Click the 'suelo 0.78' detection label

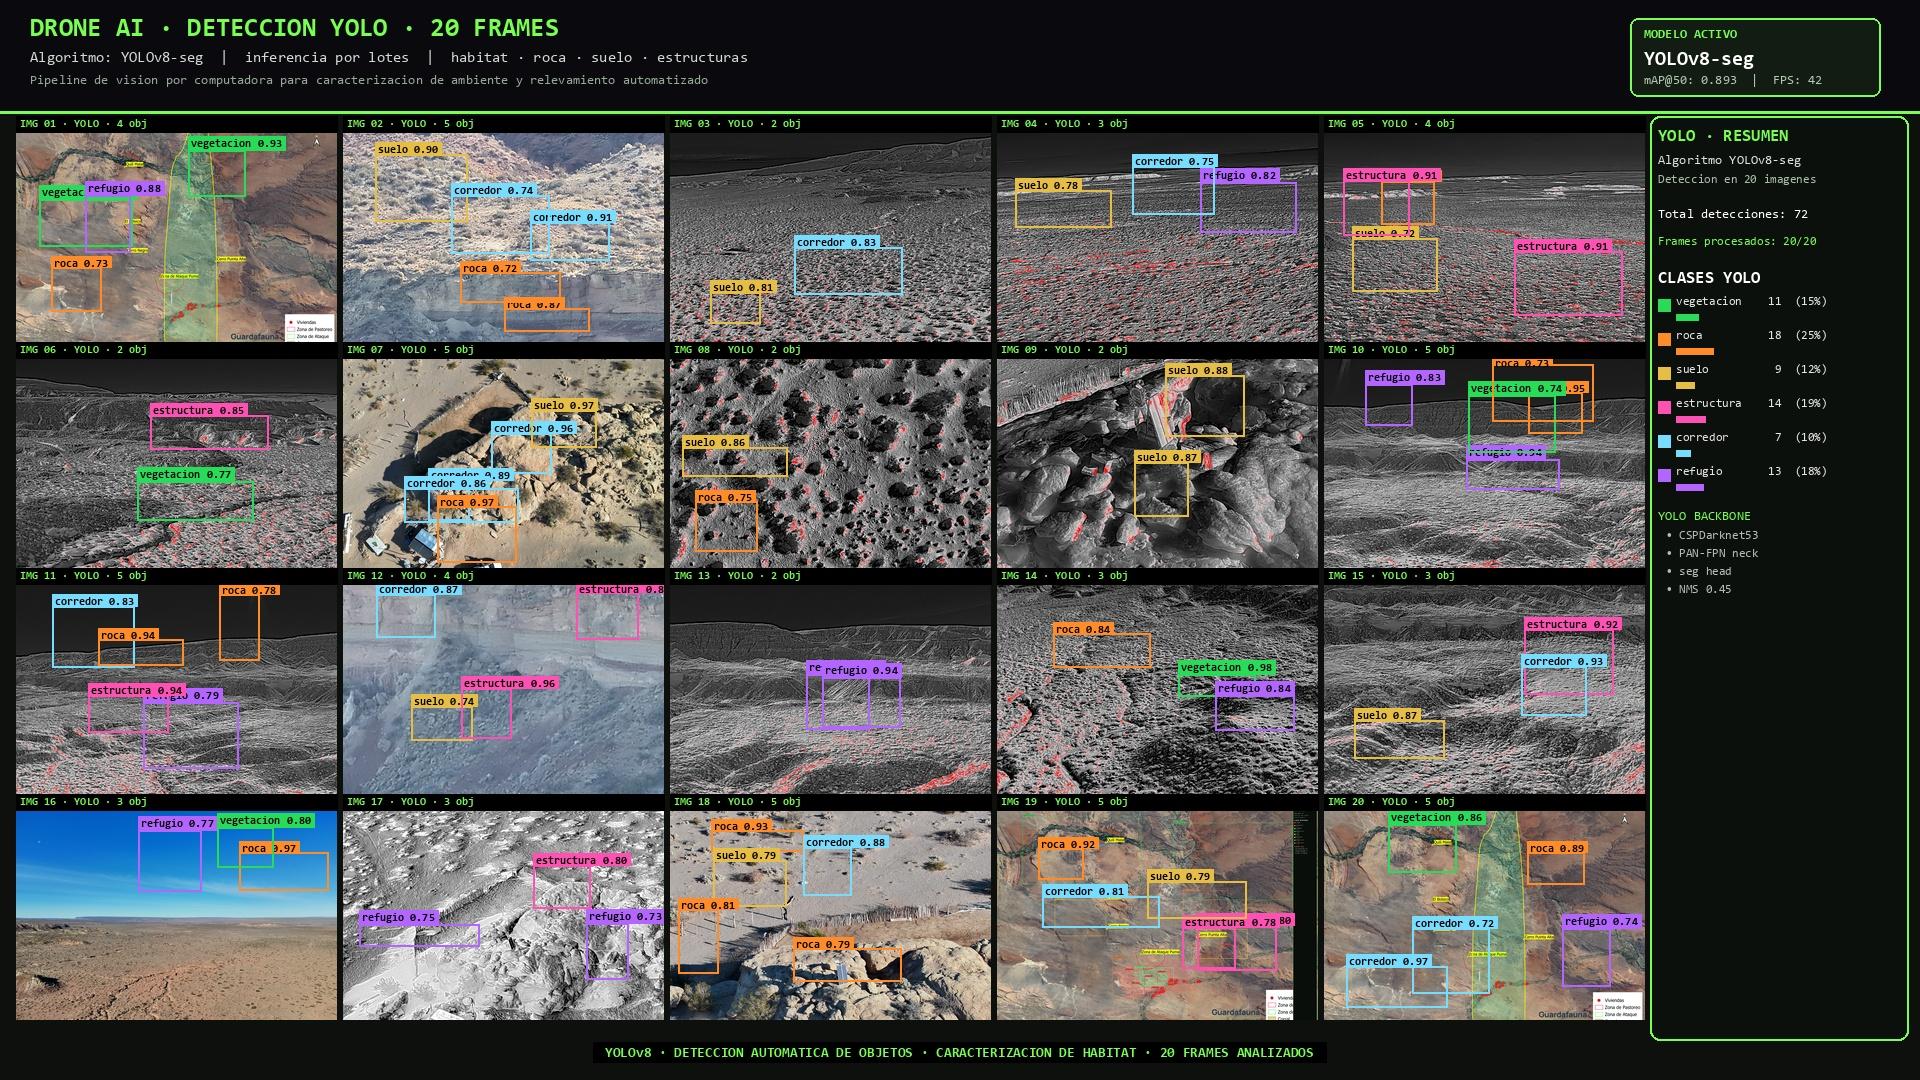(1048, 185)
